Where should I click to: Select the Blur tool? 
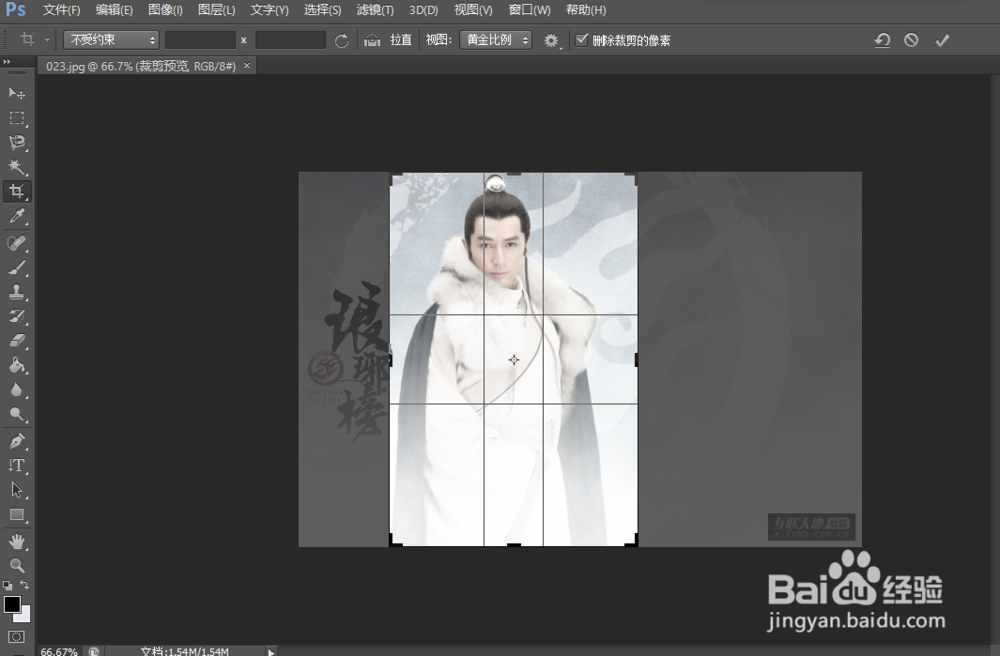(x=17, y=390)
